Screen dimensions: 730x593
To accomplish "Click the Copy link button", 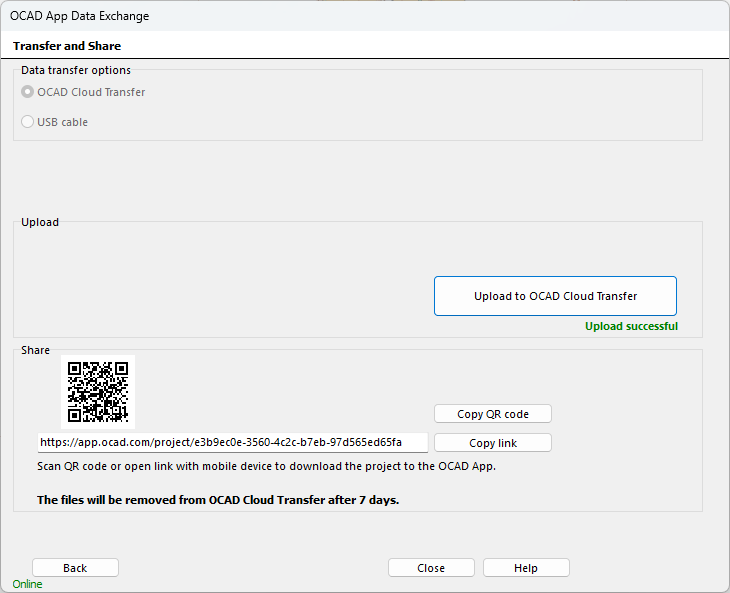I will [x=493, y=443].
